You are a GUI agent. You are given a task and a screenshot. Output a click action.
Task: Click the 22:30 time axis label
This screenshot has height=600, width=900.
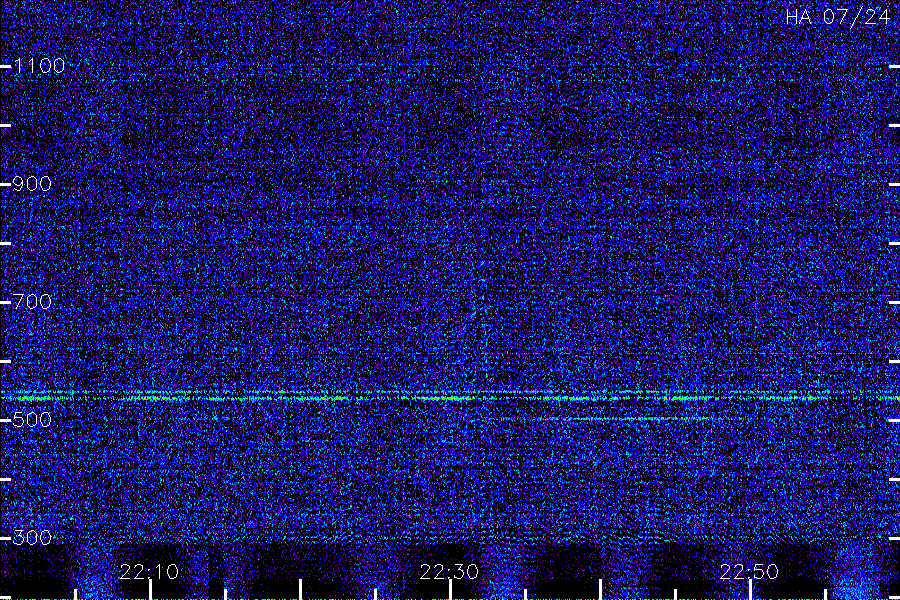click(449, 571)
